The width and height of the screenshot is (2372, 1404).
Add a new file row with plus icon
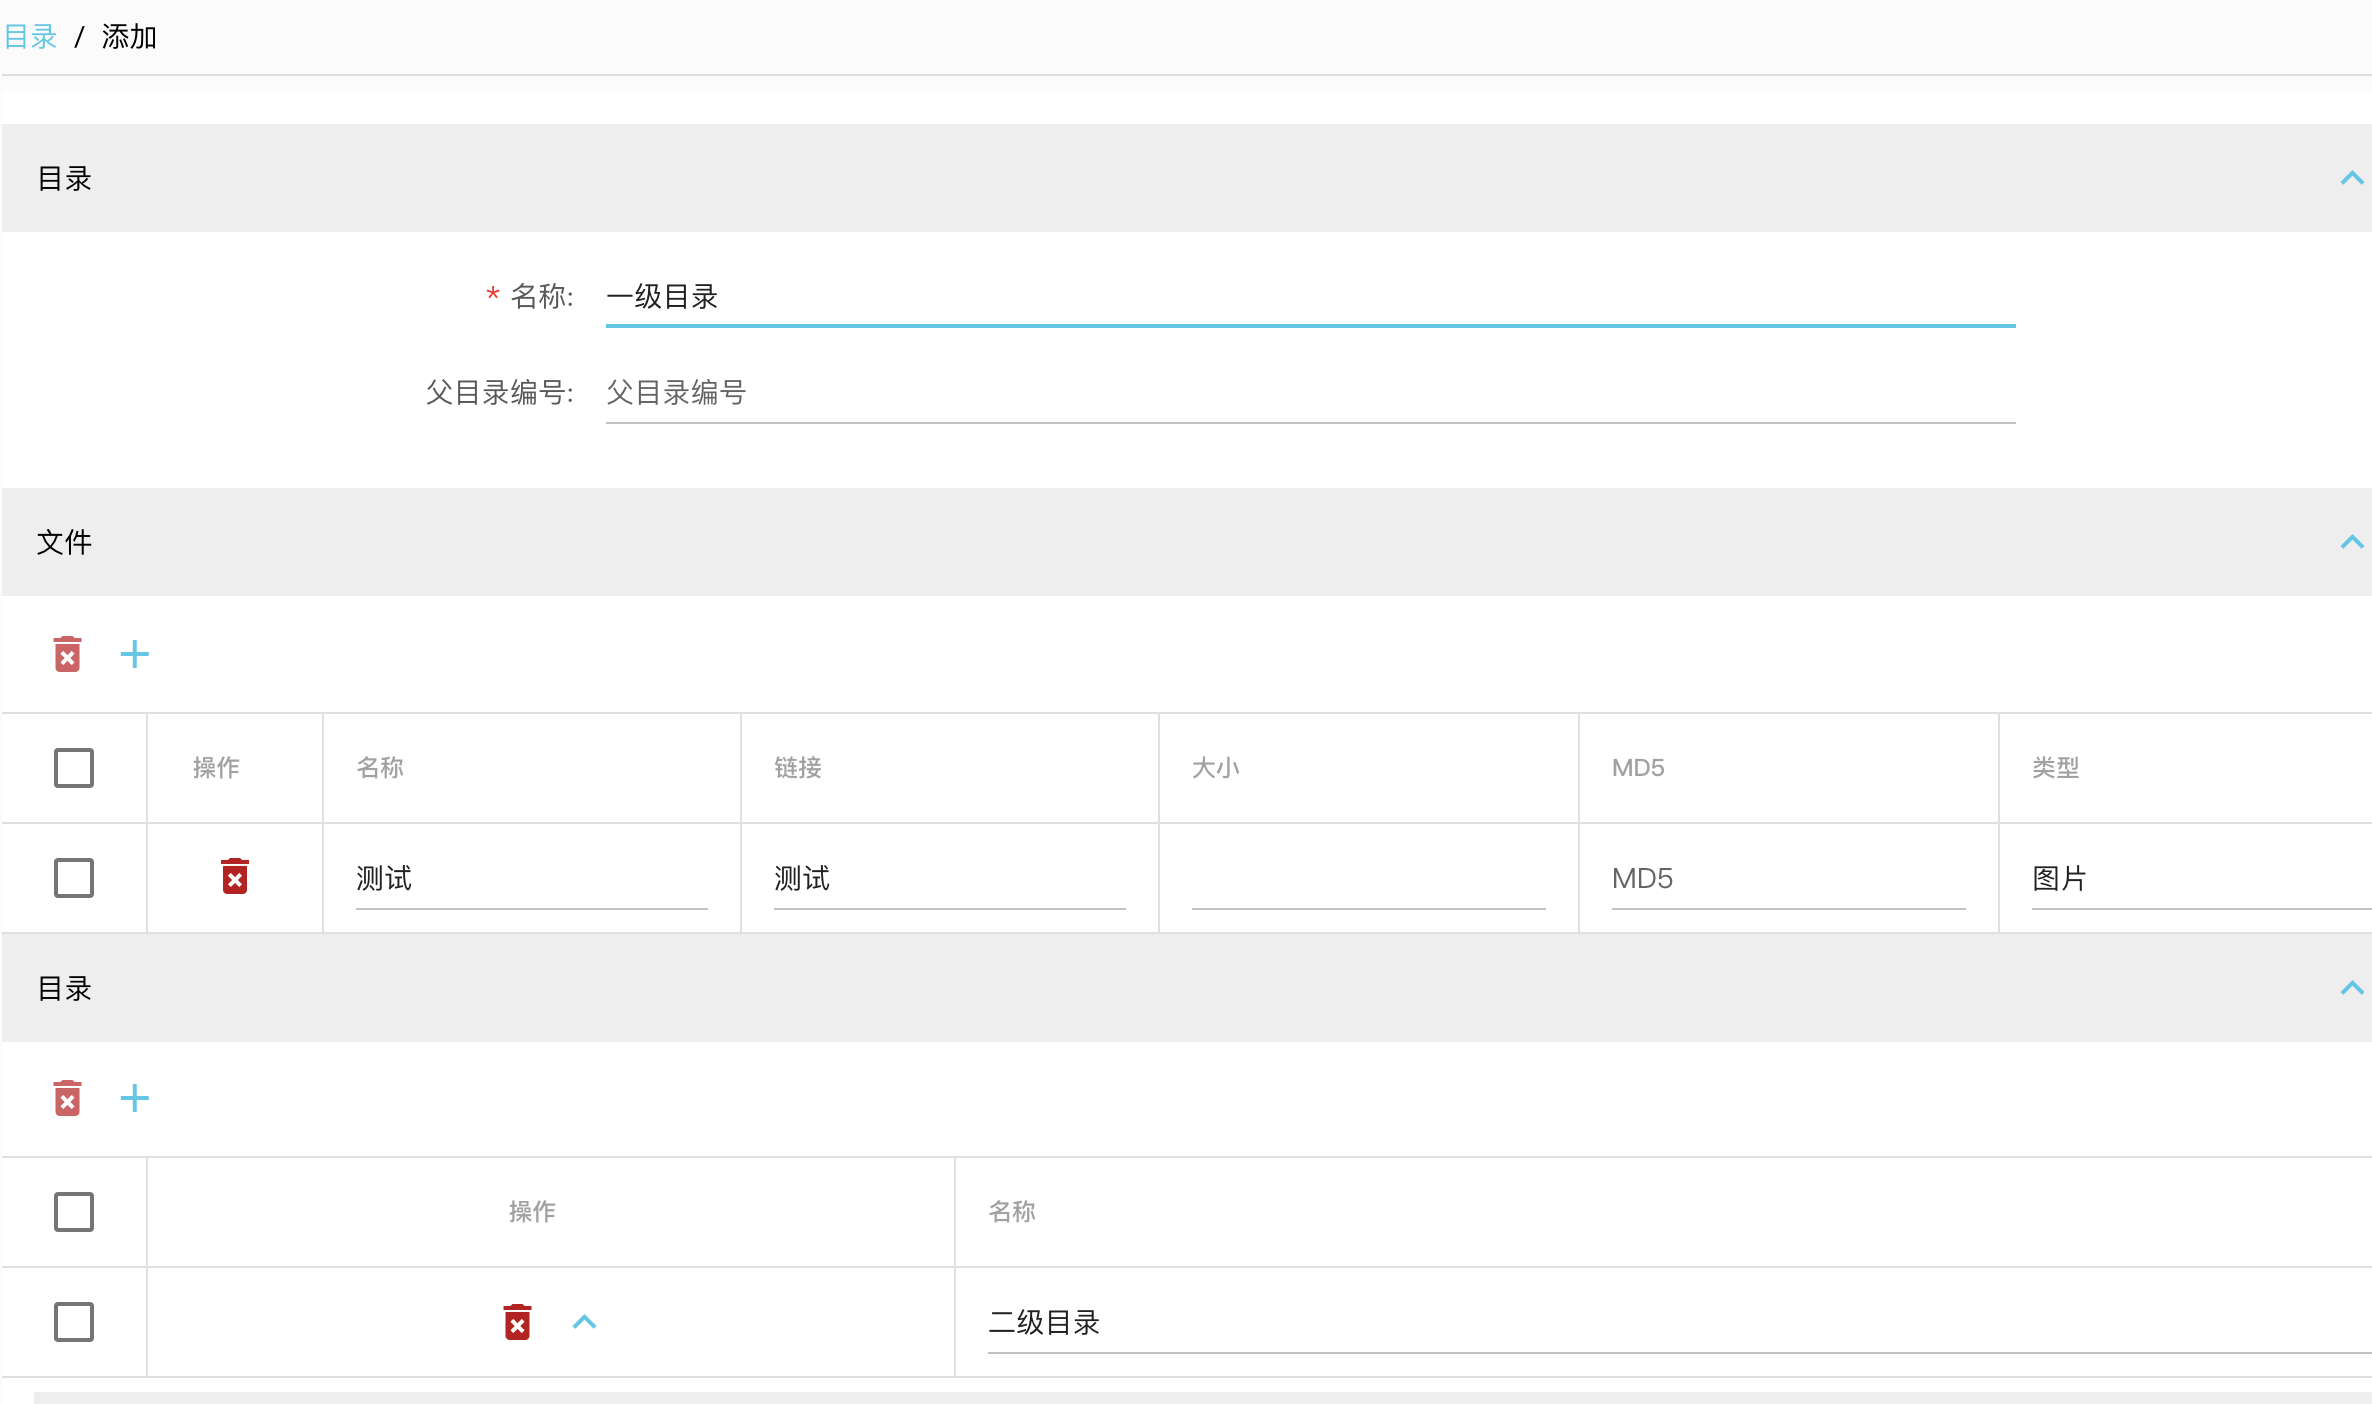point(134,655)
